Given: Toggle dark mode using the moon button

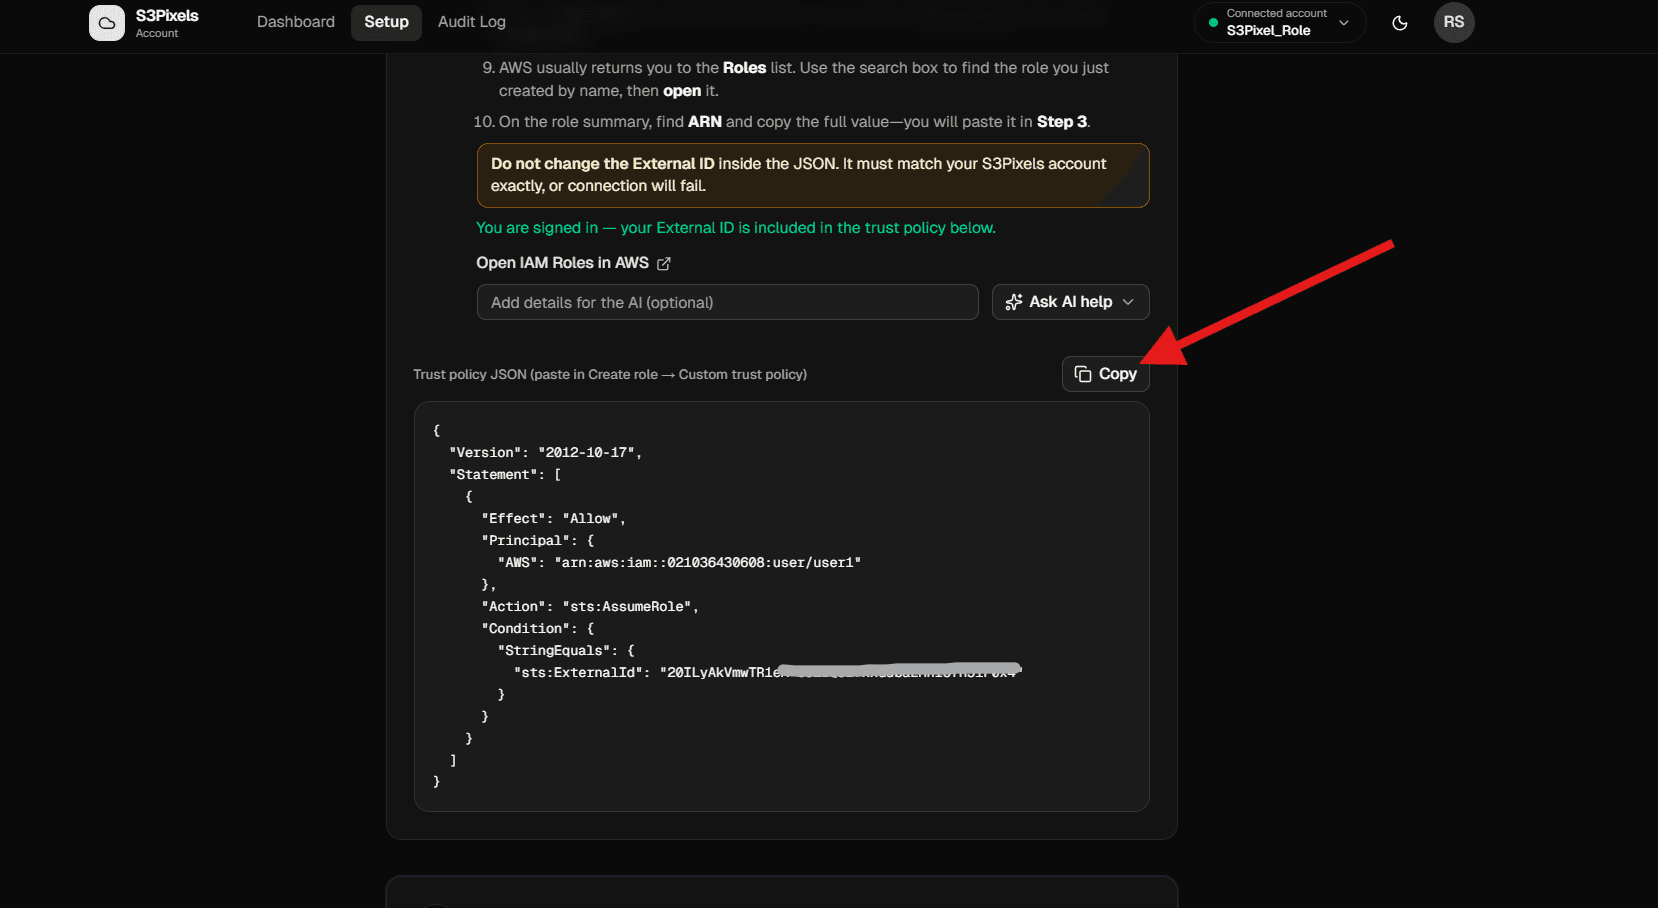Looking at the screenshot, I should click(1399, 22).
